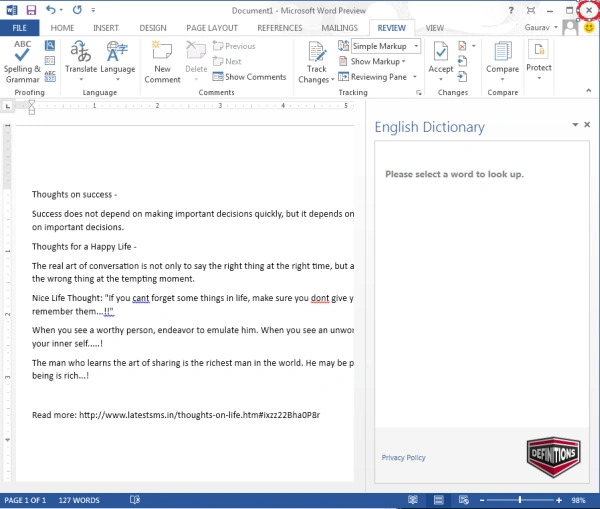Open Ribbon Display Options icon
600x509 pixels.
tap(531, 10)
